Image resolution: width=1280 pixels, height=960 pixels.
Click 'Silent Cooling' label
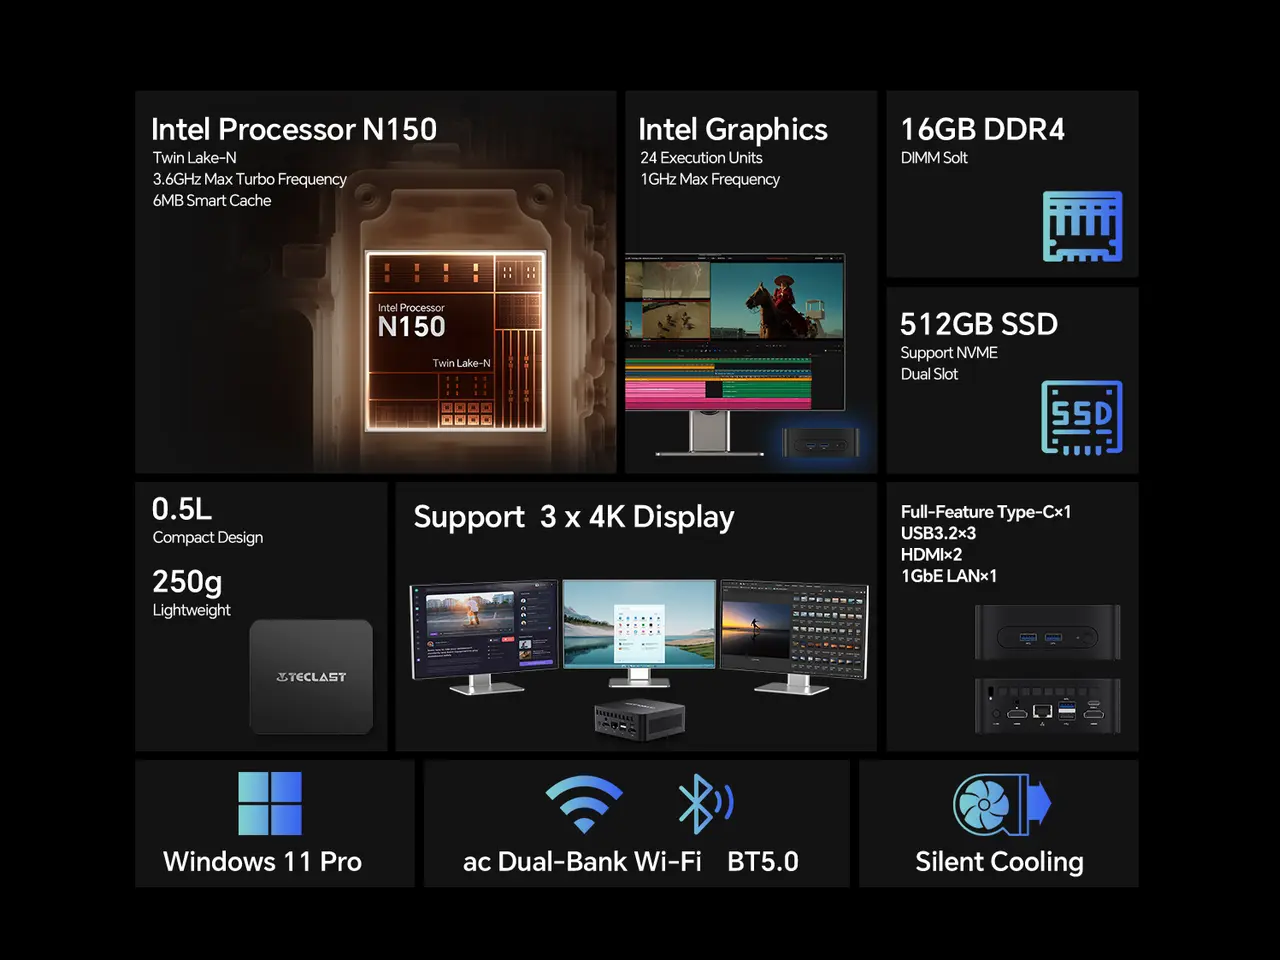pyautogui.click(x=1000, y=862)
